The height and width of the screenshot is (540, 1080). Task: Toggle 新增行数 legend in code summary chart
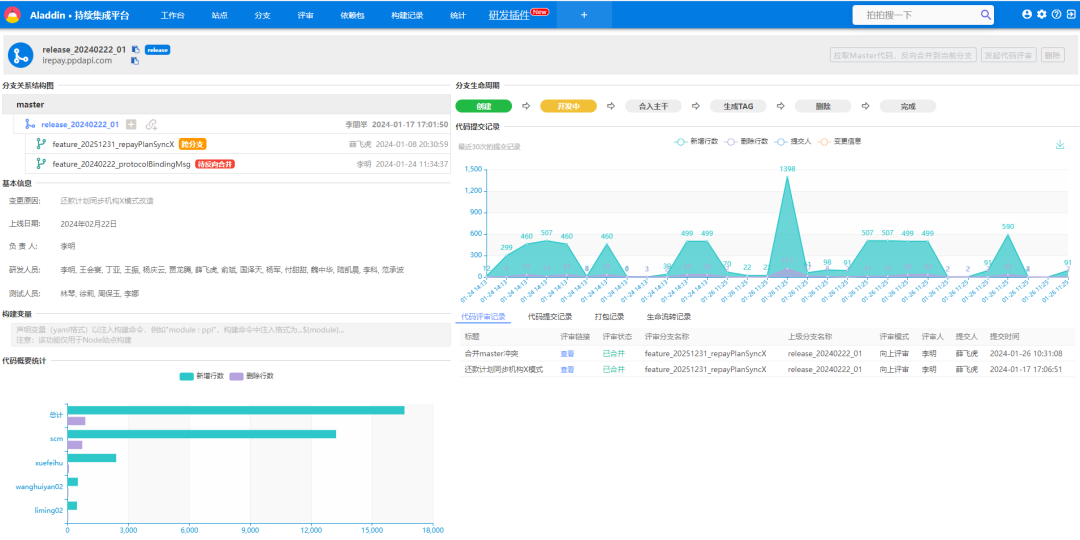201,376
